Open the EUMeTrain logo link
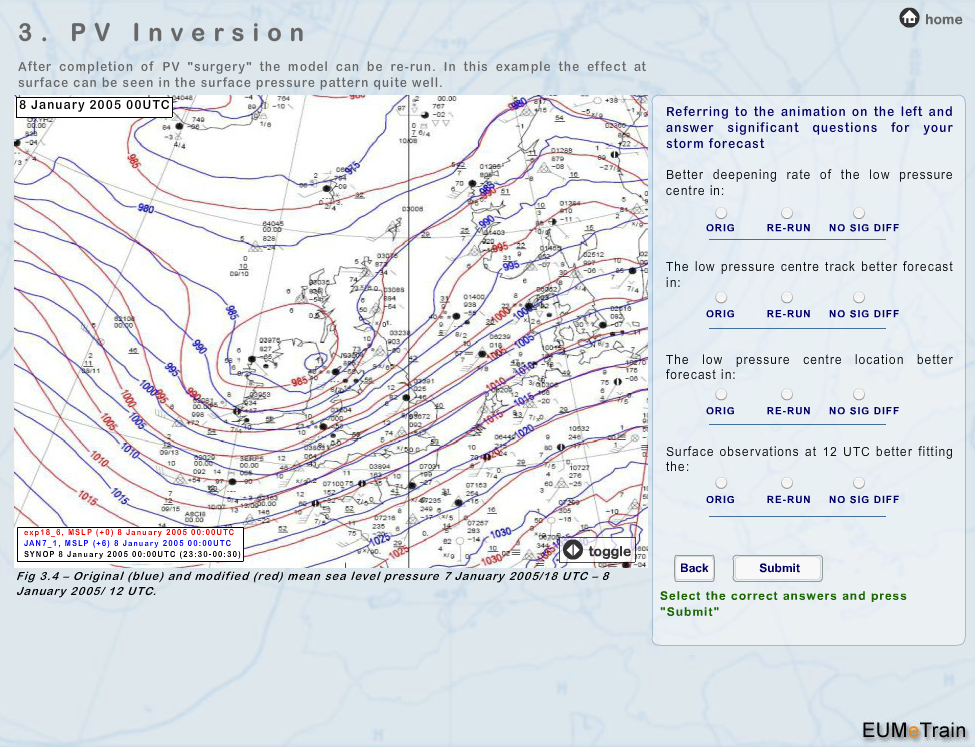This screenshot has height=748, width=975. 914,729
